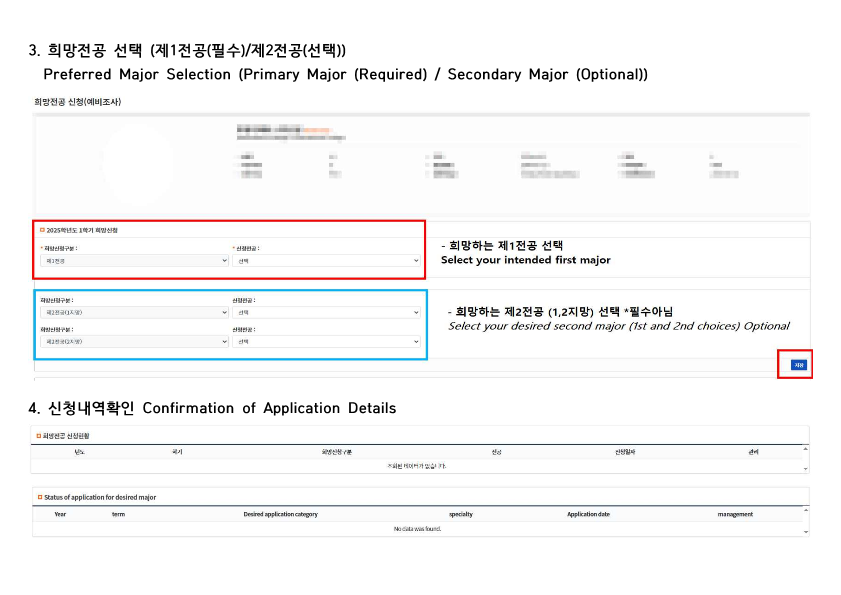Click the Year column header
This screenshot has width=841, height=595.
pos(60,514)
